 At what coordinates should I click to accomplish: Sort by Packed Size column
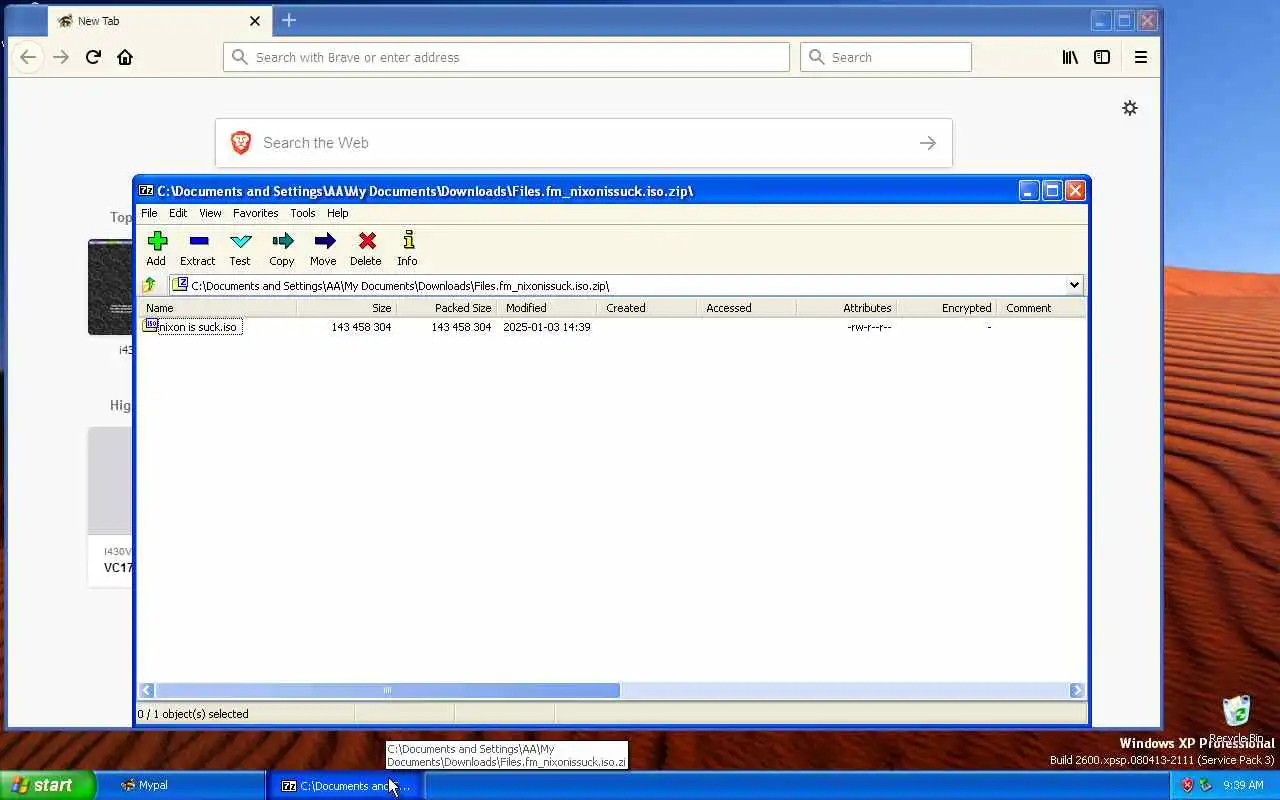pyautogui.click(x=446, y=308)
